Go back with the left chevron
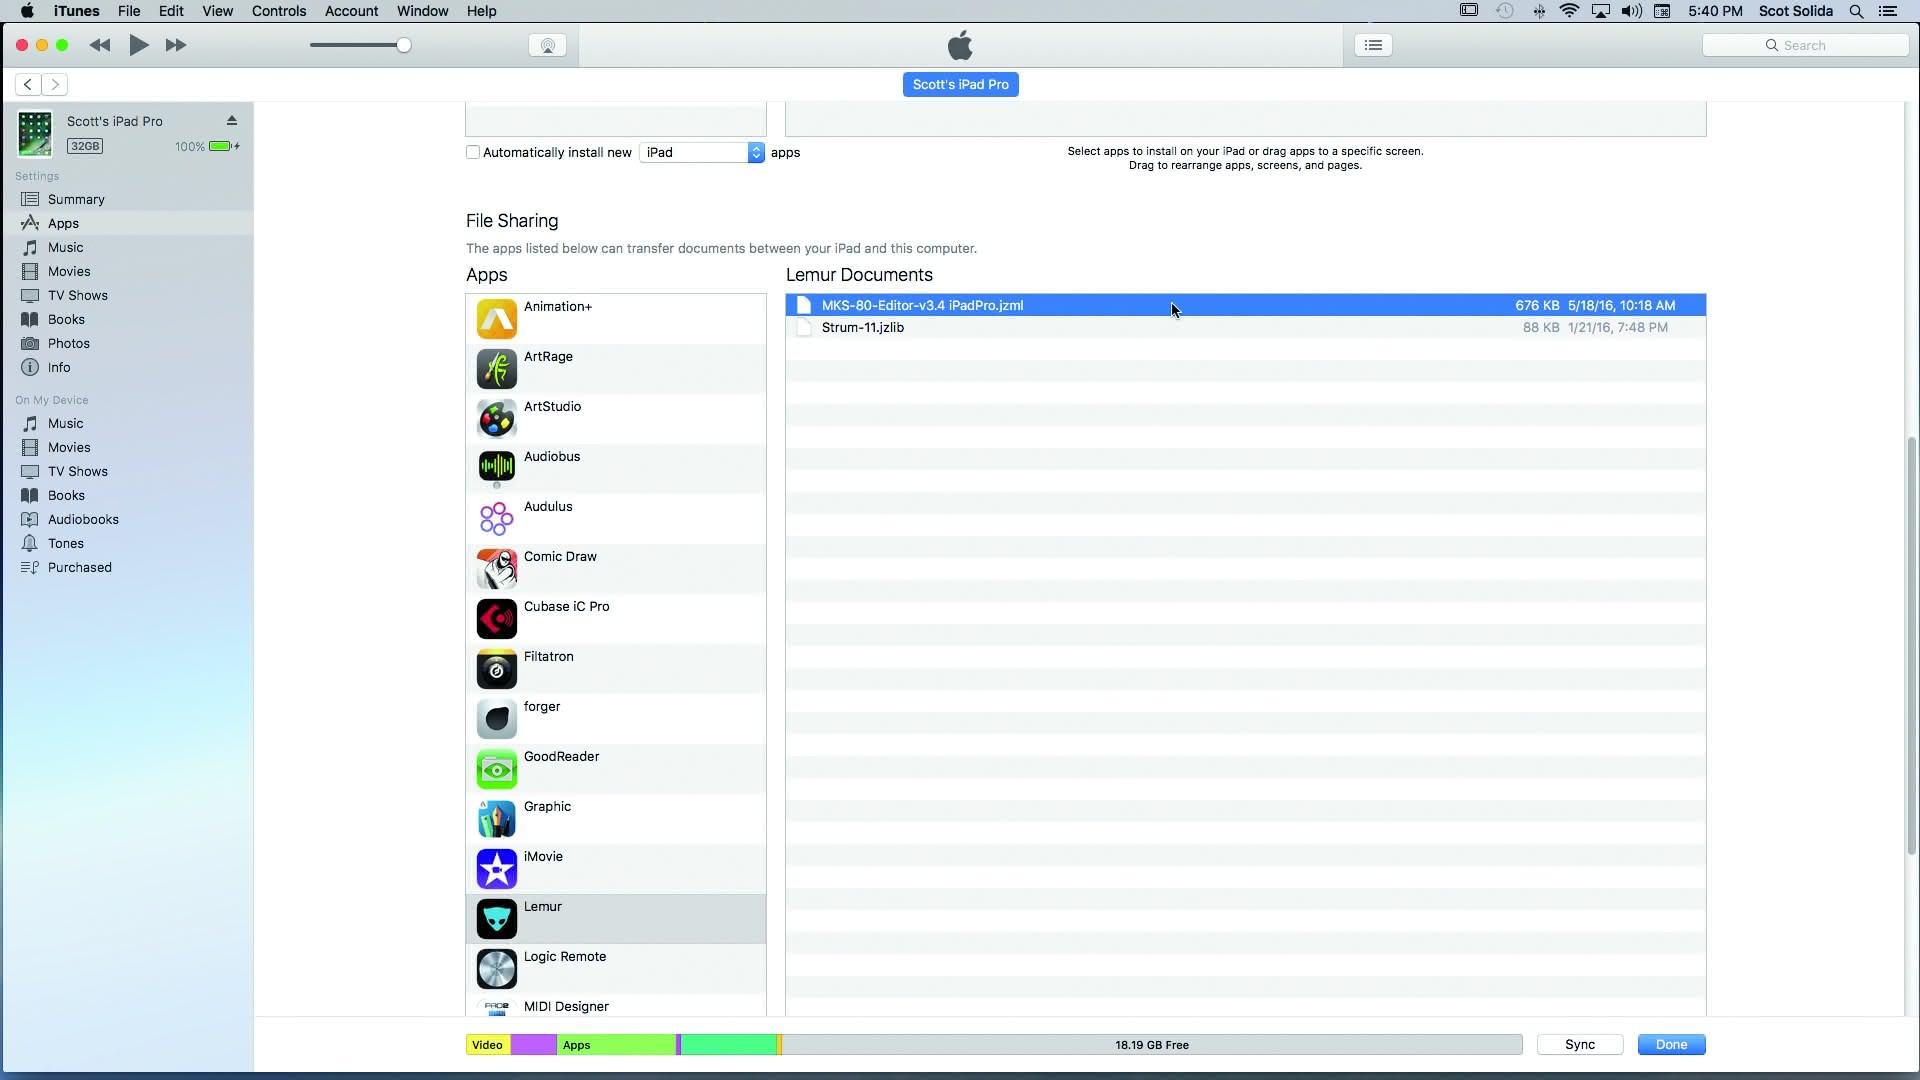The image size is (1920, 1080). pos(28,84)
